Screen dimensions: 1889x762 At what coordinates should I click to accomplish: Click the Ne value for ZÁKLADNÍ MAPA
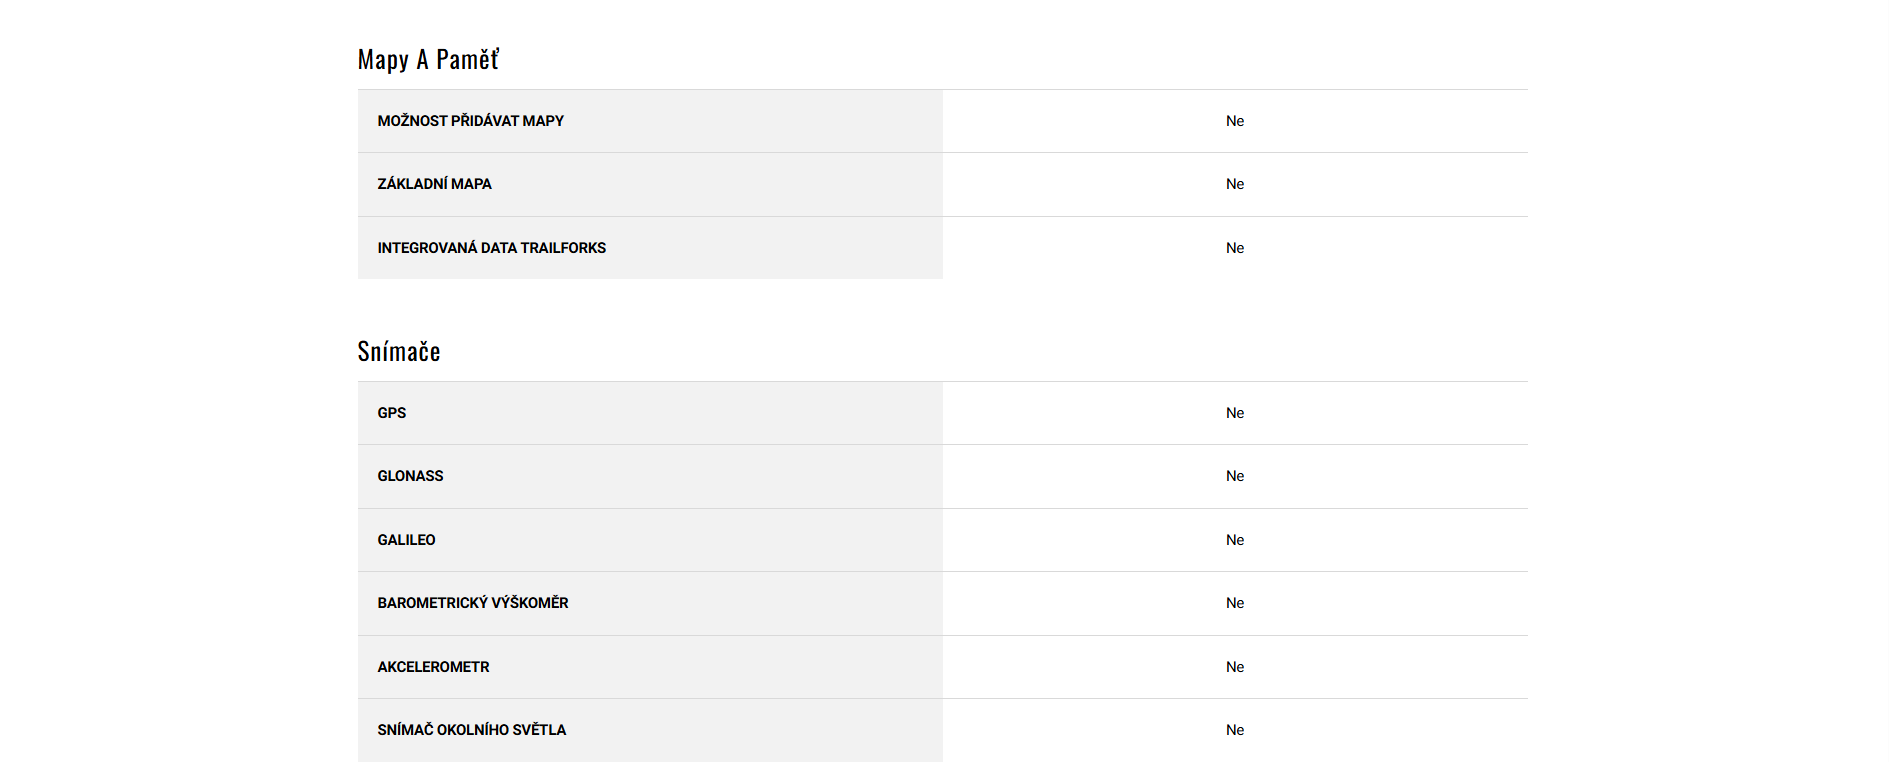1235,184
